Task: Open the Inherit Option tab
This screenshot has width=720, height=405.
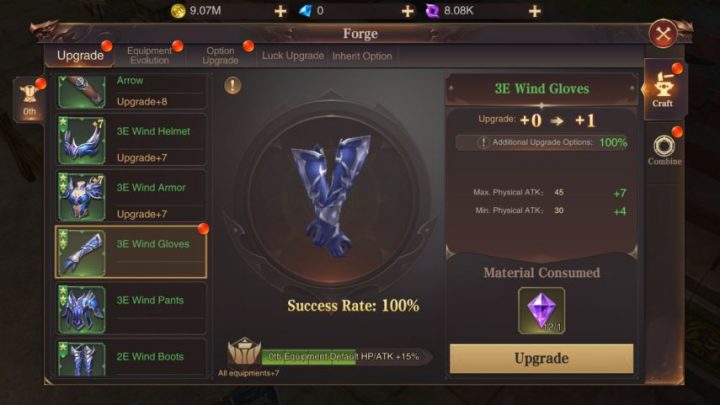Action: click(x=362, y=56)
